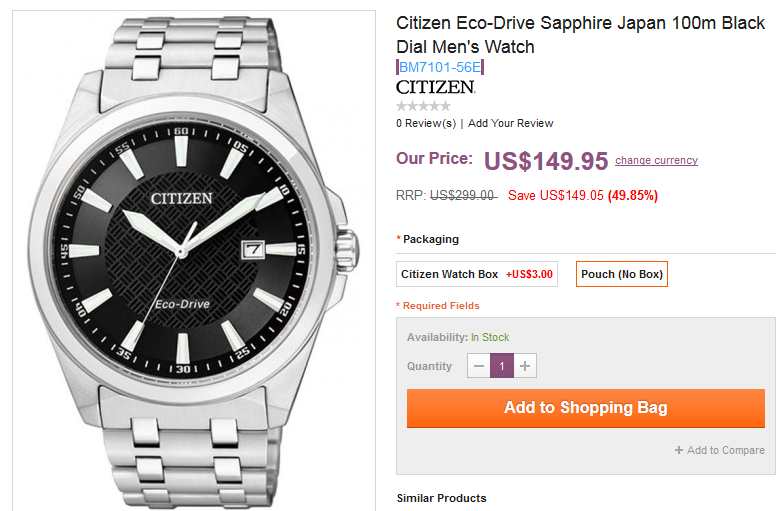783x511 pixels.
Task: Click the In Stock availability text
Action: click(490, 338)
